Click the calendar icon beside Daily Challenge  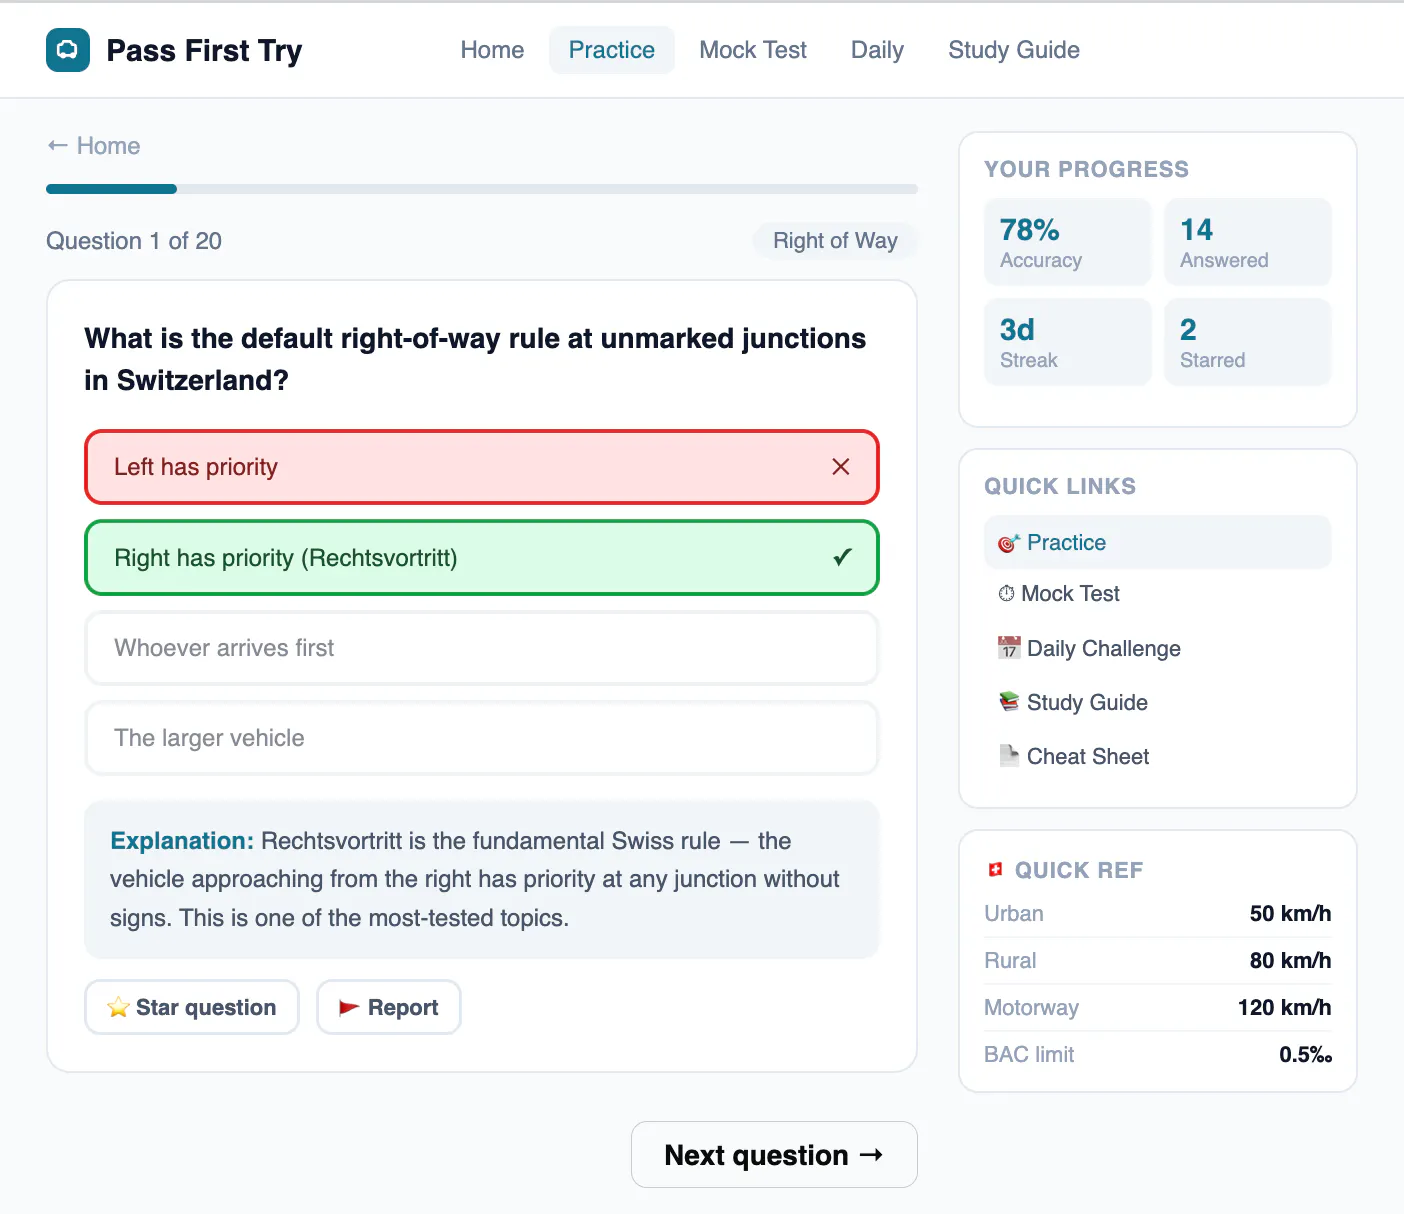pos(1009,648)
